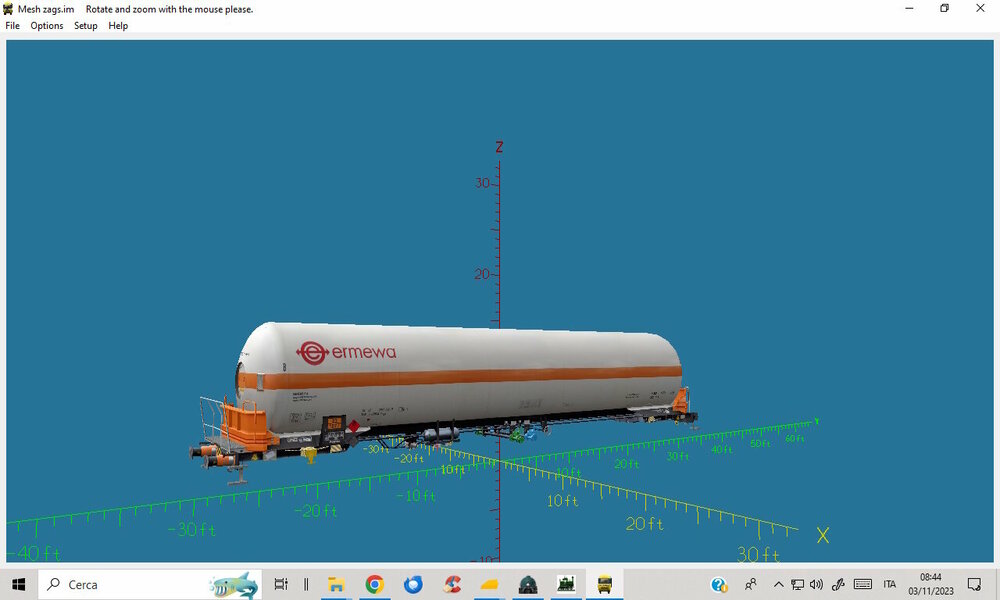Open the File menu
This screenshot has width=1000, height=600.
pos(12,26)
